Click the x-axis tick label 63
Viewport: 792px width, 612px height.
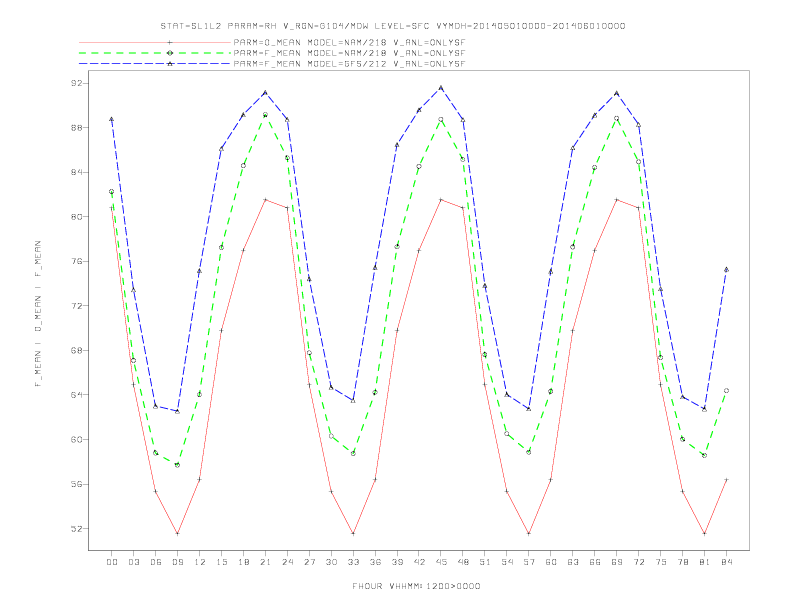[573, 562]
